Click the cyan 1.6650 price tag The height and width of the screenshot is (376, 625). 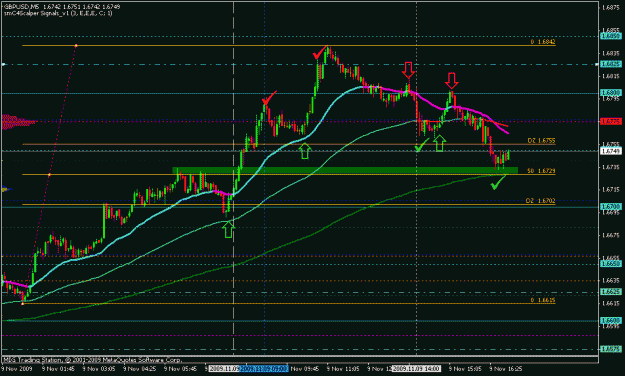610,264
